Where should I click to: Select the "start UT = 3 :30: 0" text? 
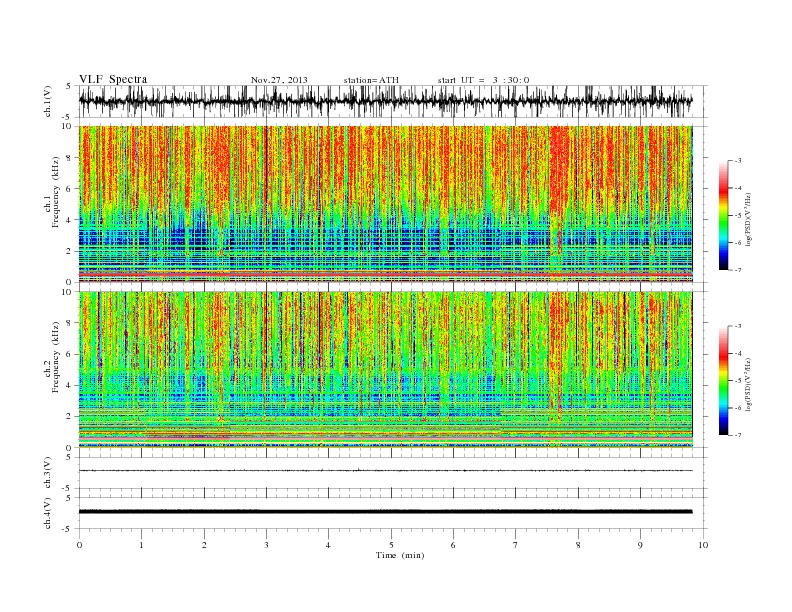click(483, 80)
